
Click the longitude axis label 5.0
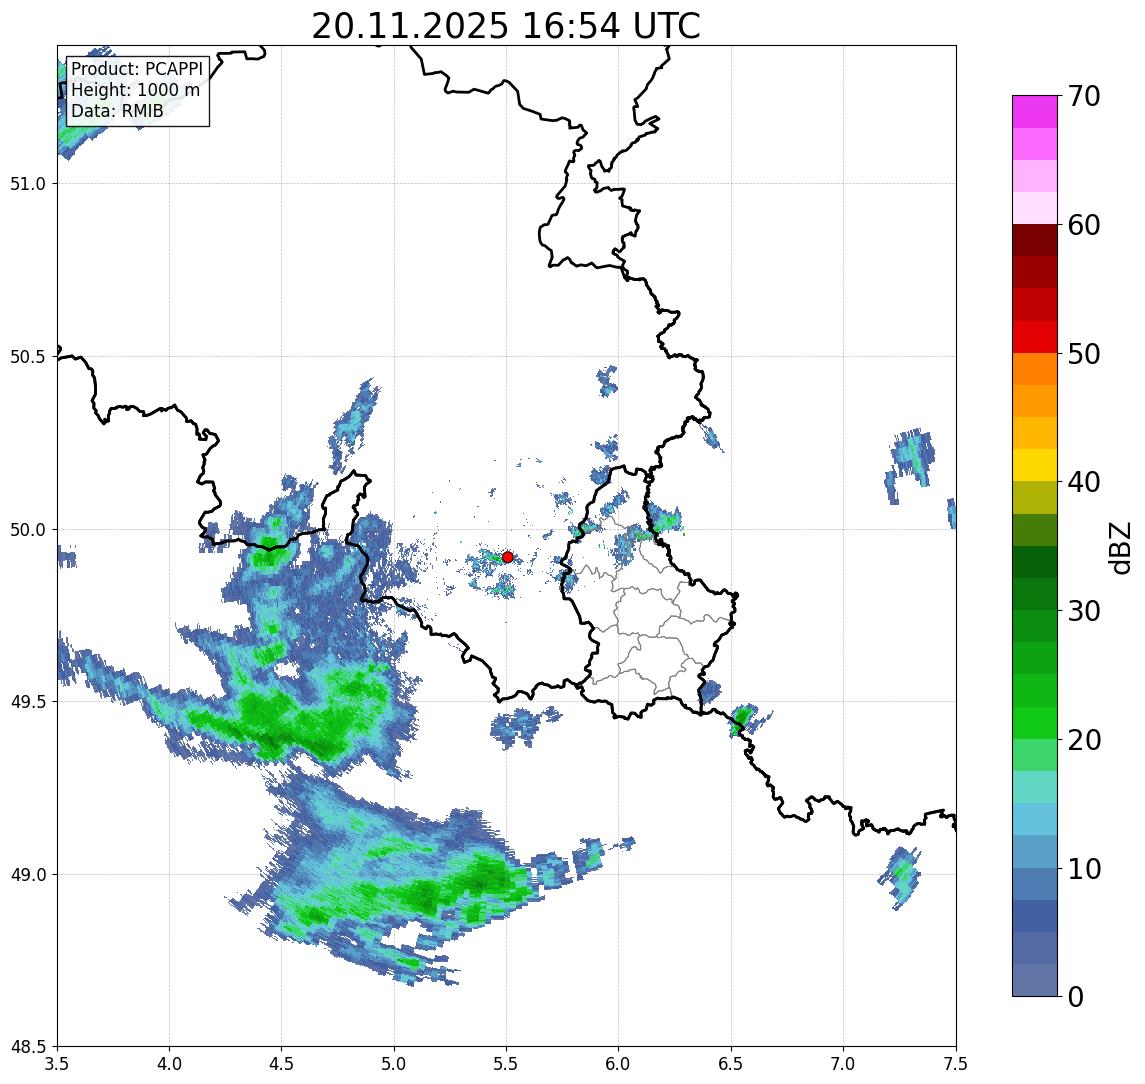coord(394,1064)
